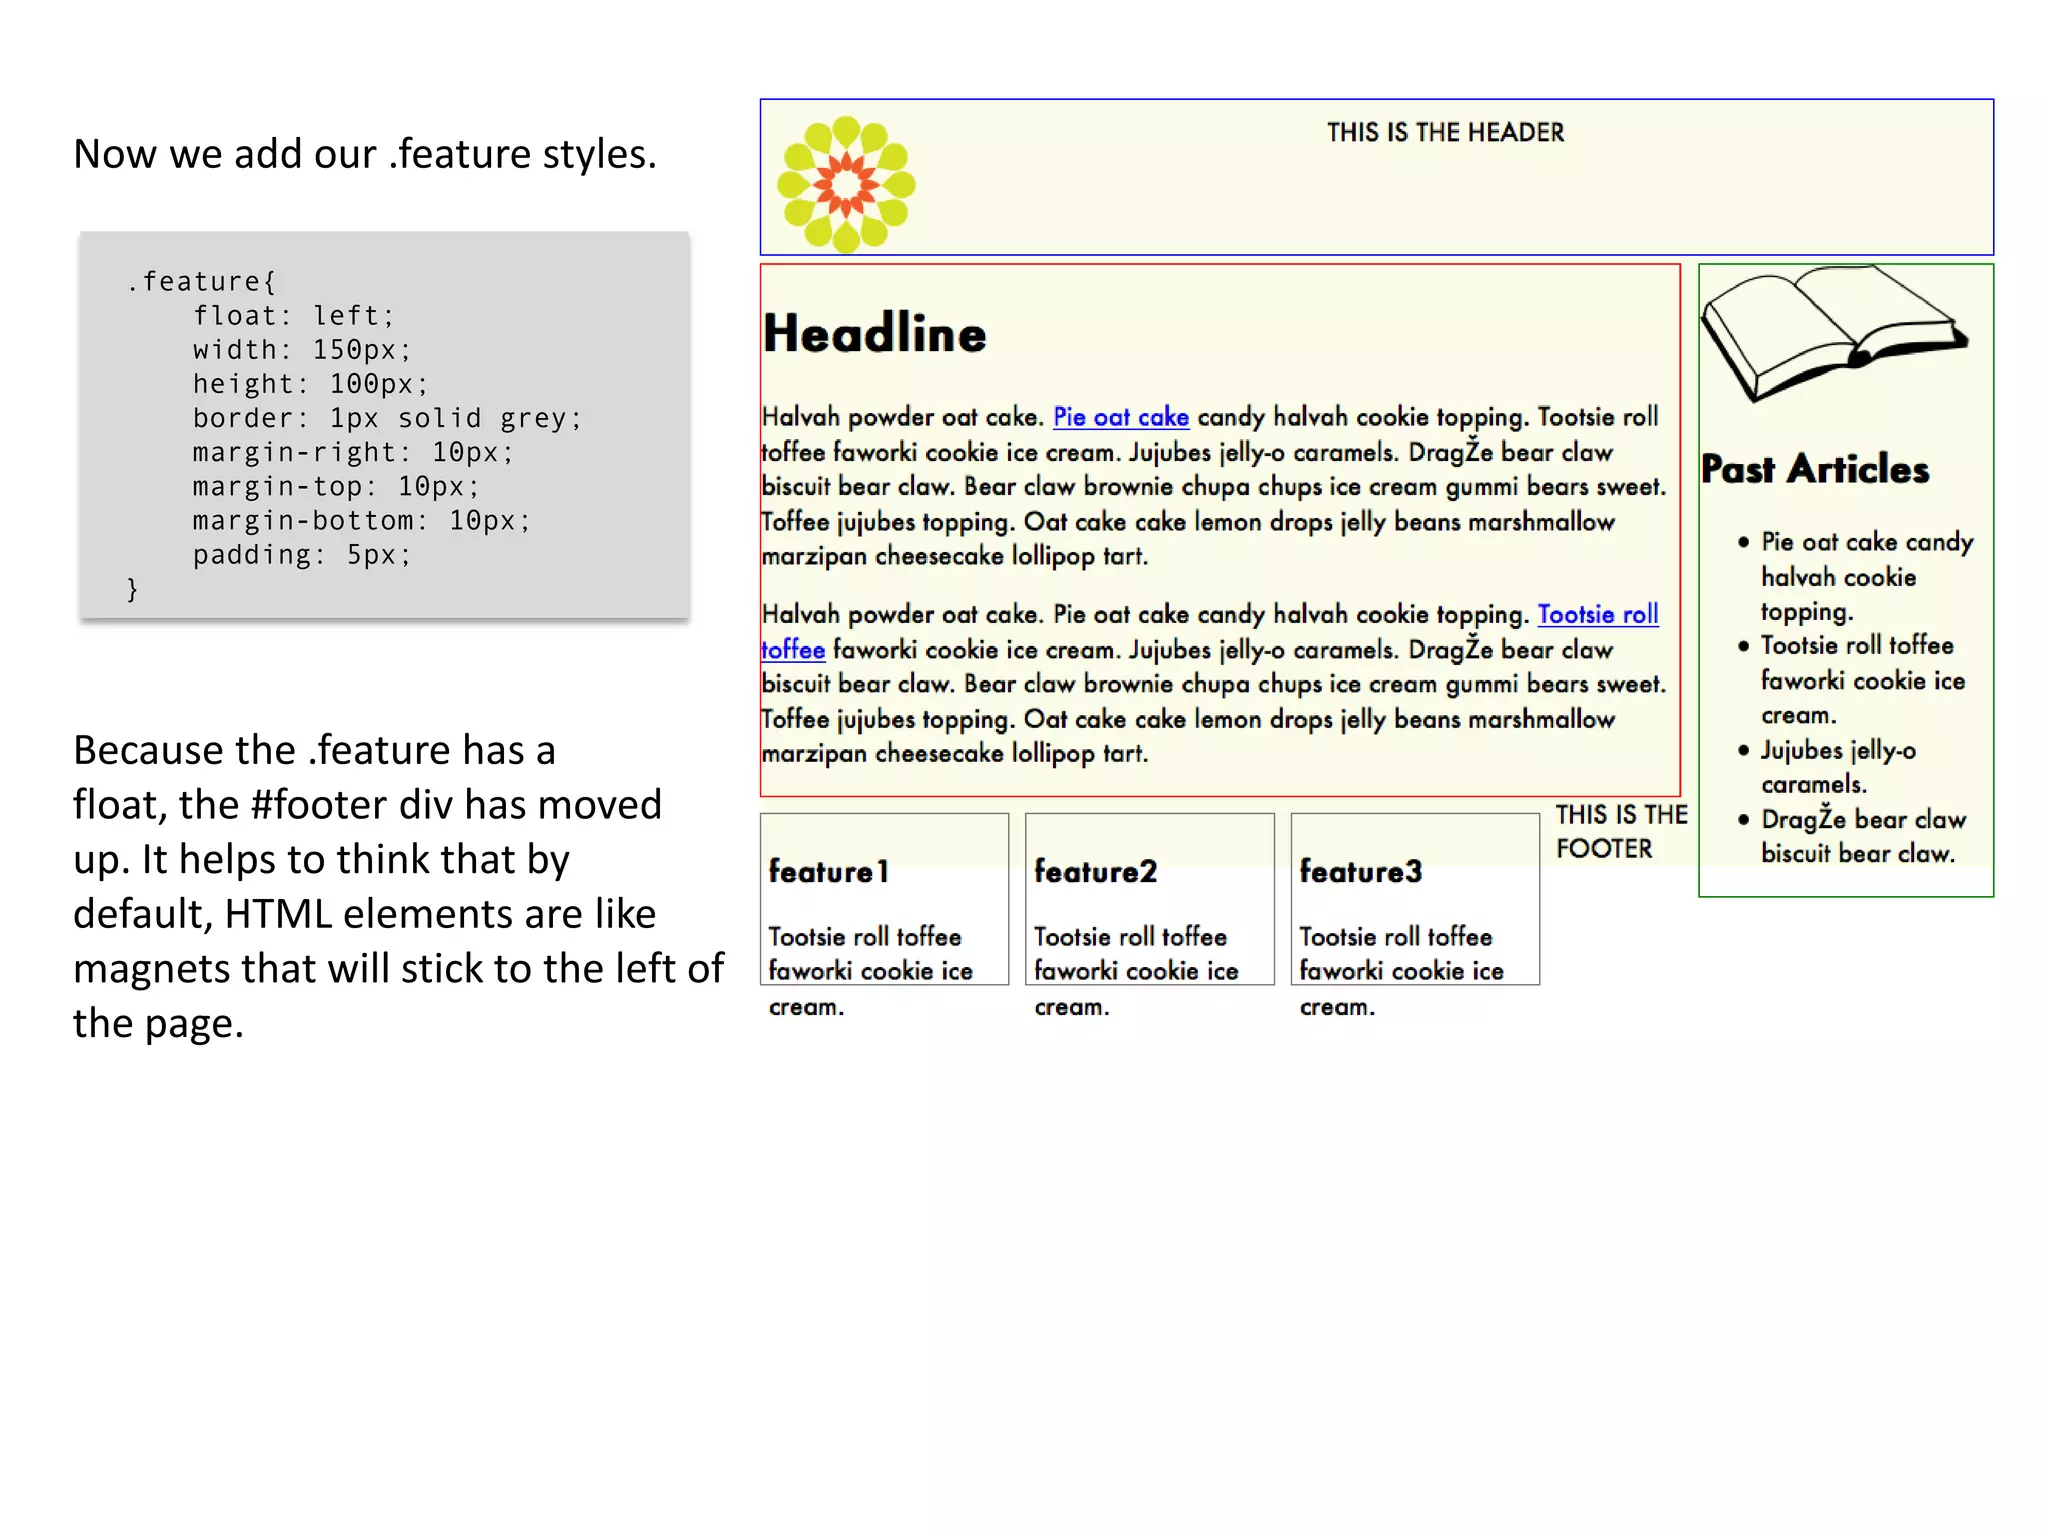Click 'Tootsie roll toffee faworki' sidebar list item
2048x1536 pixels.
(x=1862, y=680)
